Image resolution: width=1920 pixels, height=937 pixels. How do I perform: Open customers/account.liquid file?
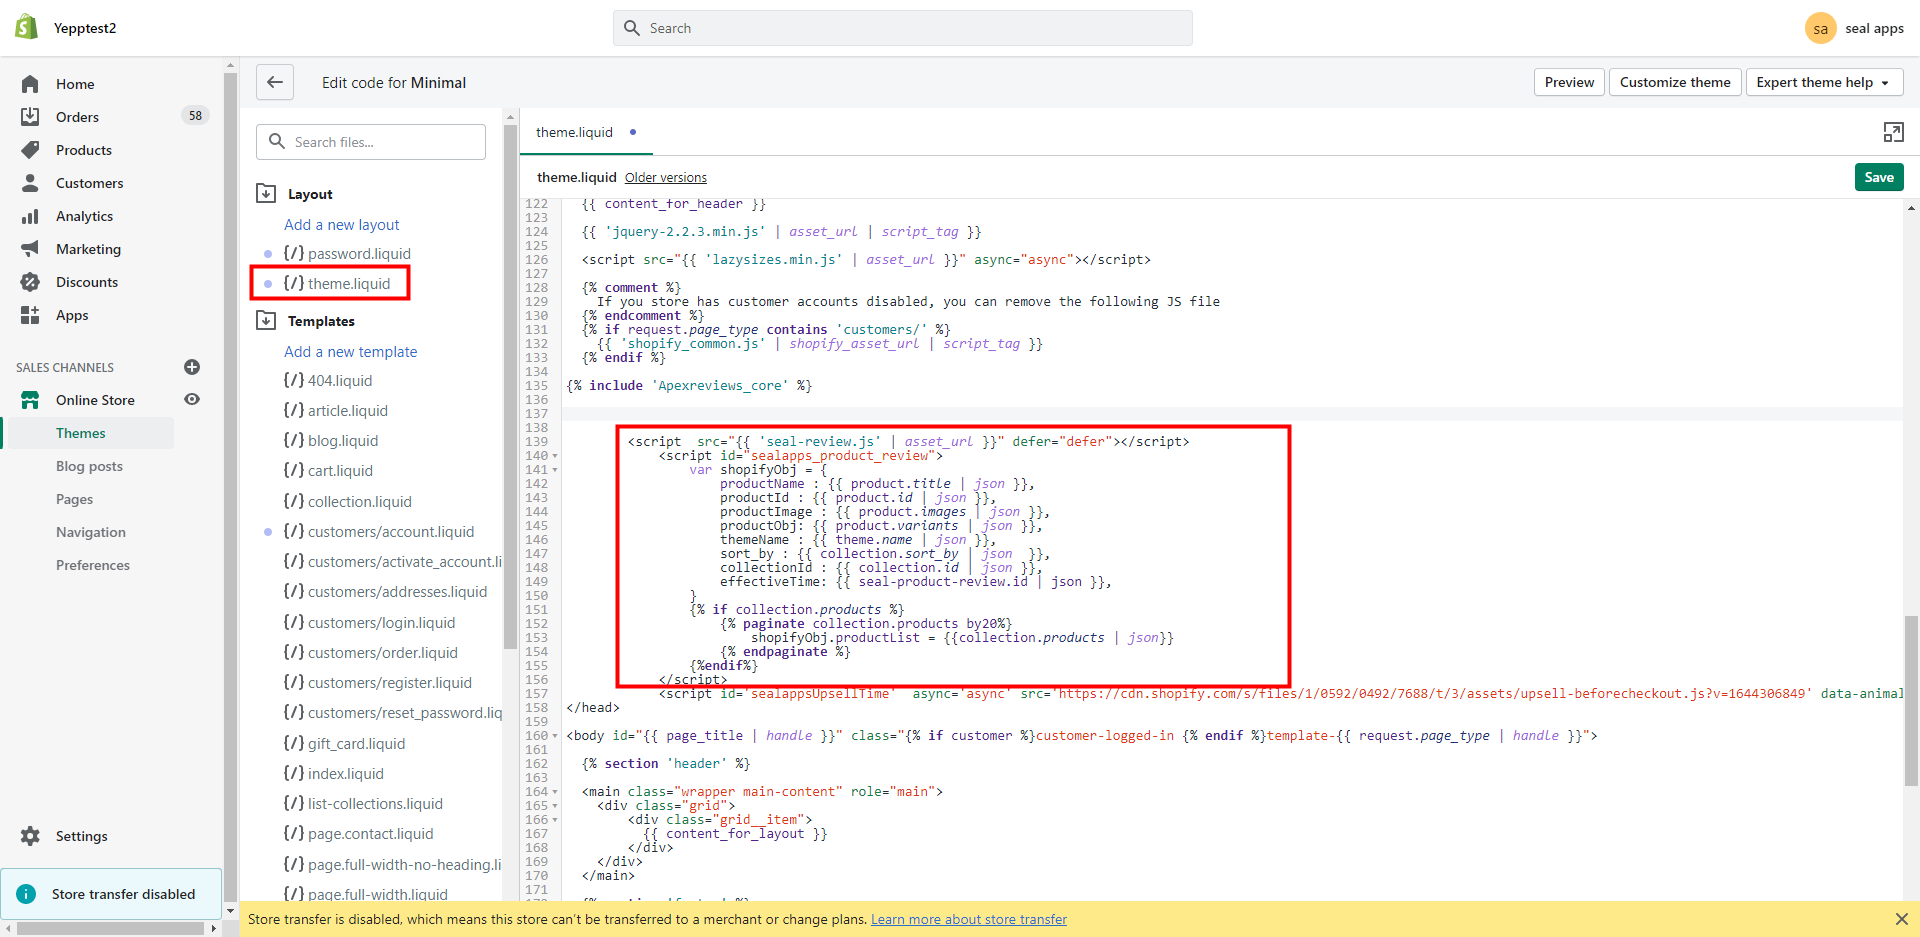click(x=379, y=532)
